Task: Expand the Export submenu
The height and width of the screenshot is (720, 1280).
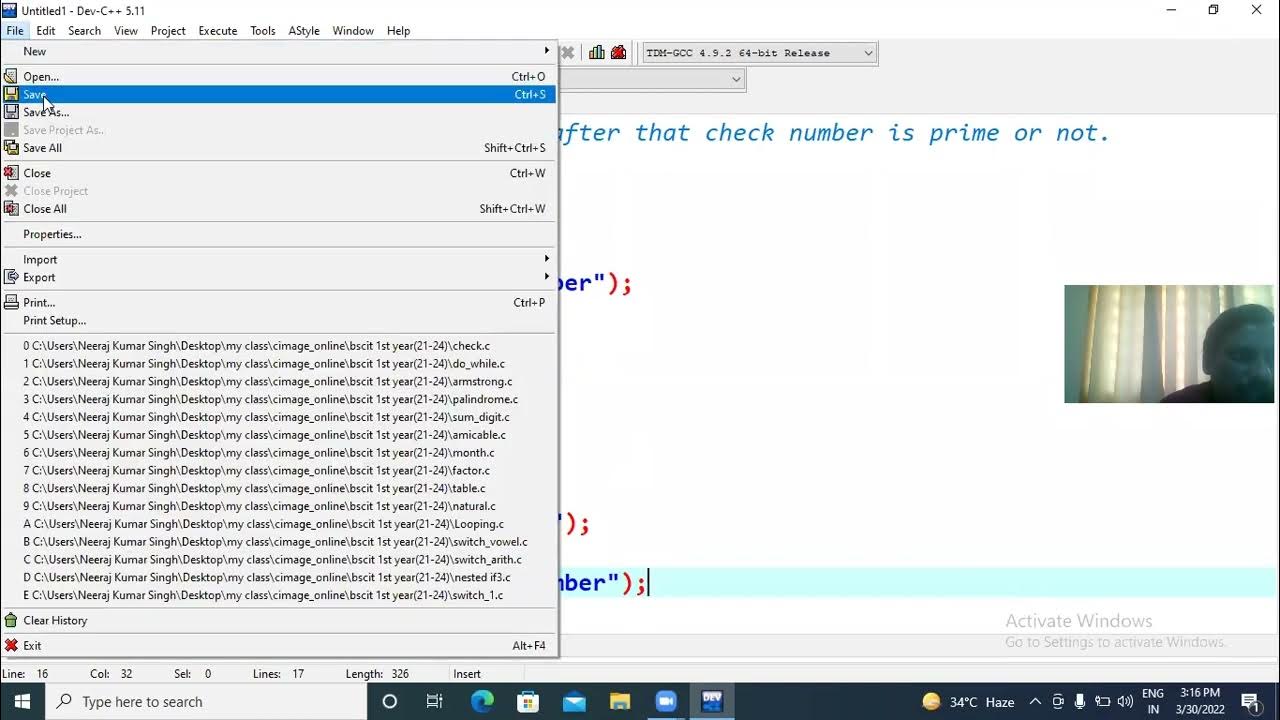Action: (x=278, y=277)
